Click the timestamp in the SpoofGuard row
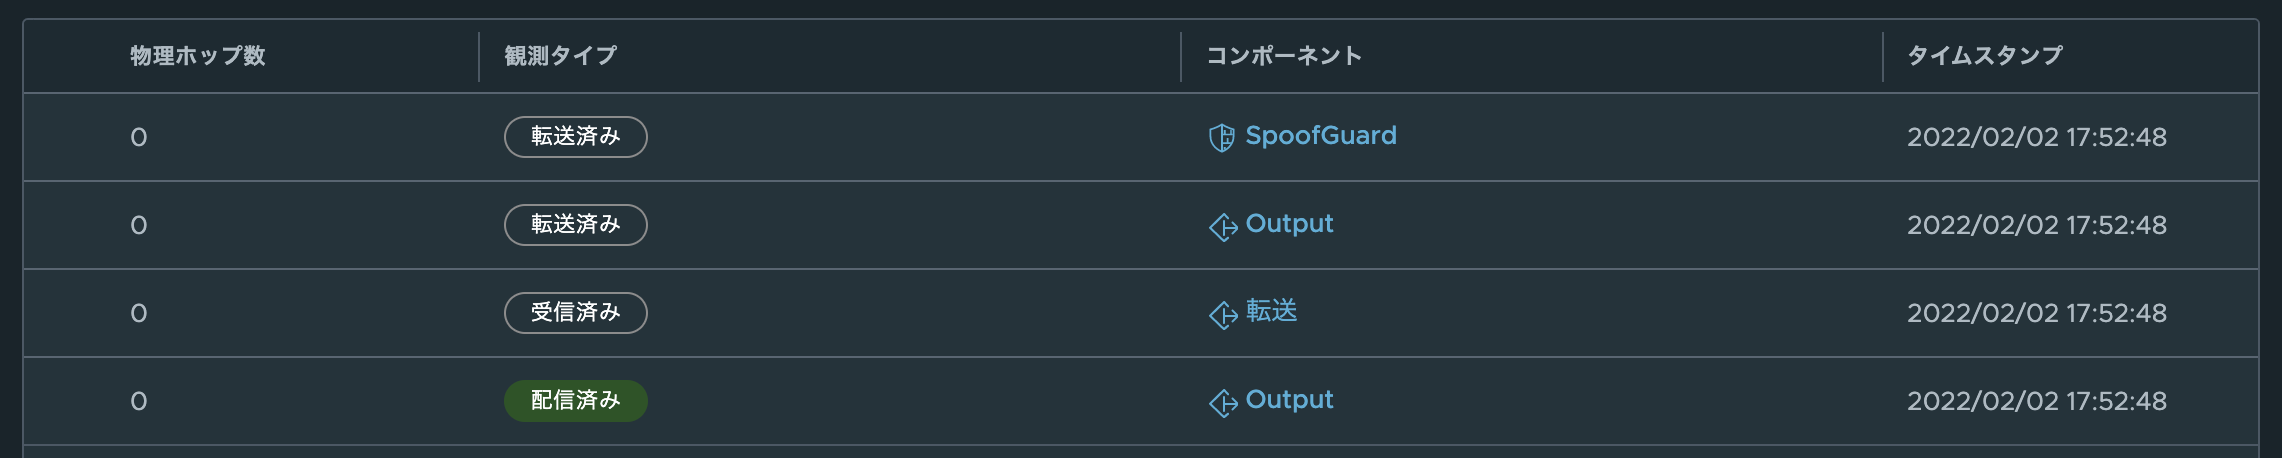The height and width of the screenshot is (458, 2282). [2036, 137]
